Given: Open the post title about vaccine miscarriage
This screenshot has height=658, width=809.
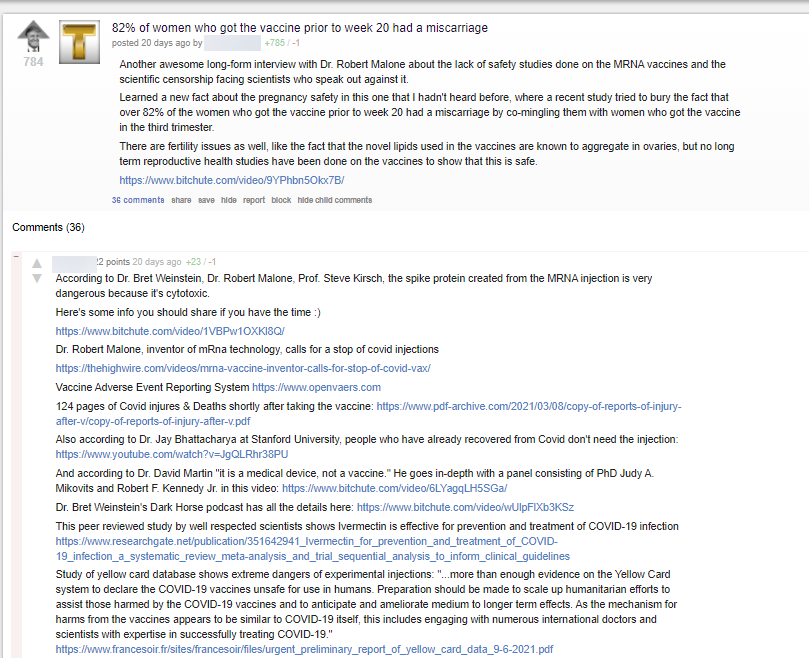Looking at the screenshot, I should click(x=299, y=28).
